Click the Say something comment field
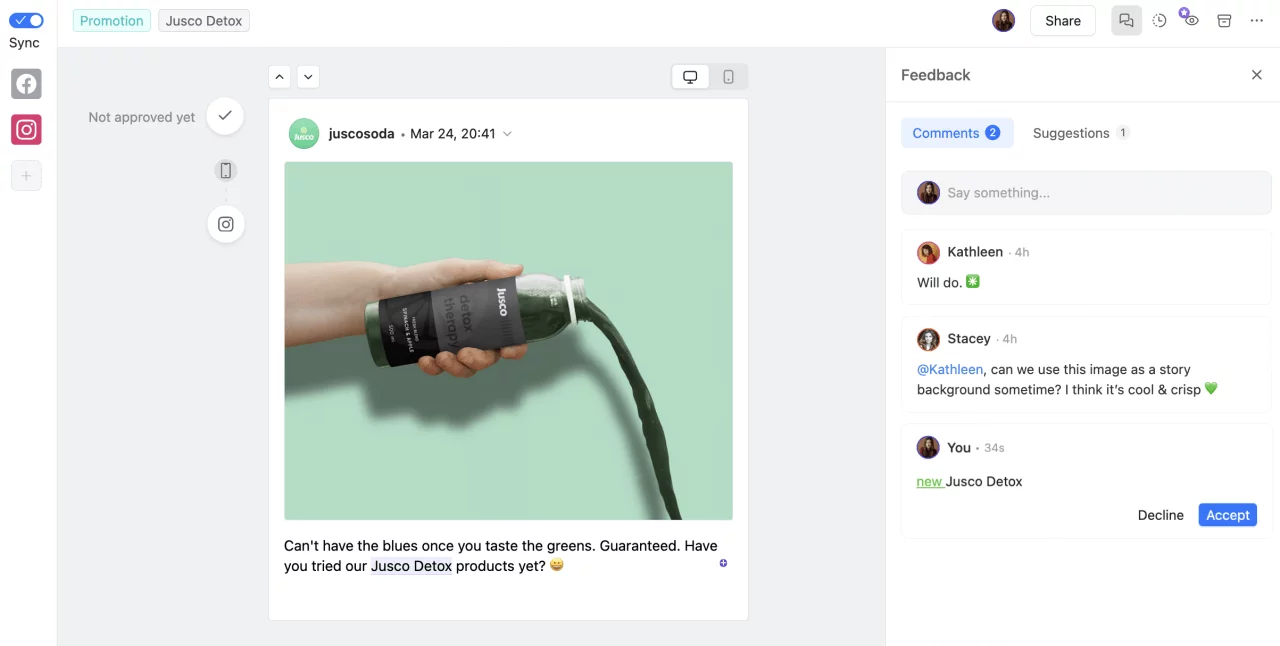 point(1086,192)
